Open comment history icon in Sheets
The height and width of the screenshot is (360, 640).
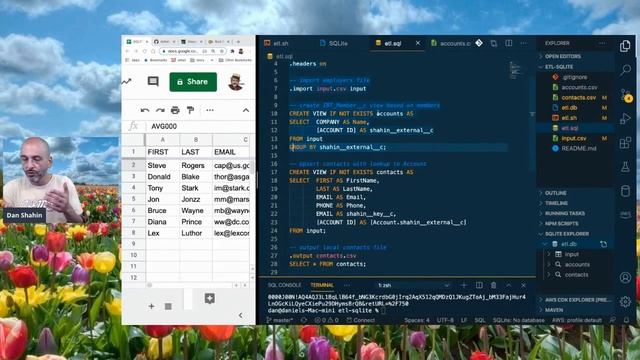tap(153, 81)
